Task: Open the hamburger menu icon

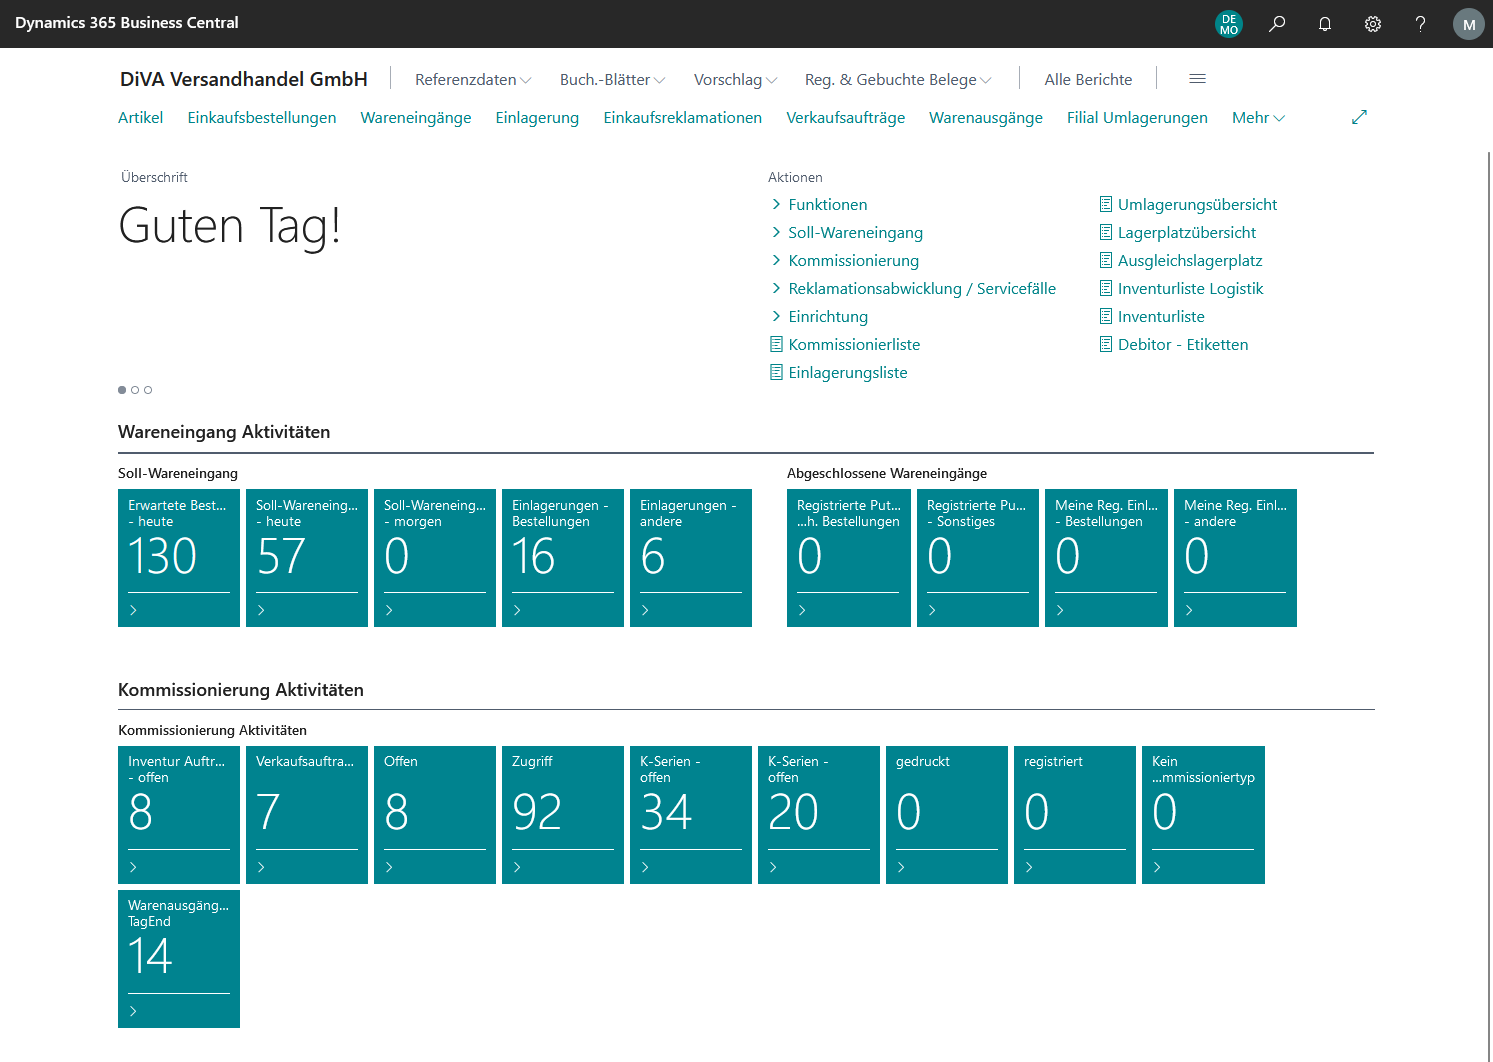Action: (1197, 79)
